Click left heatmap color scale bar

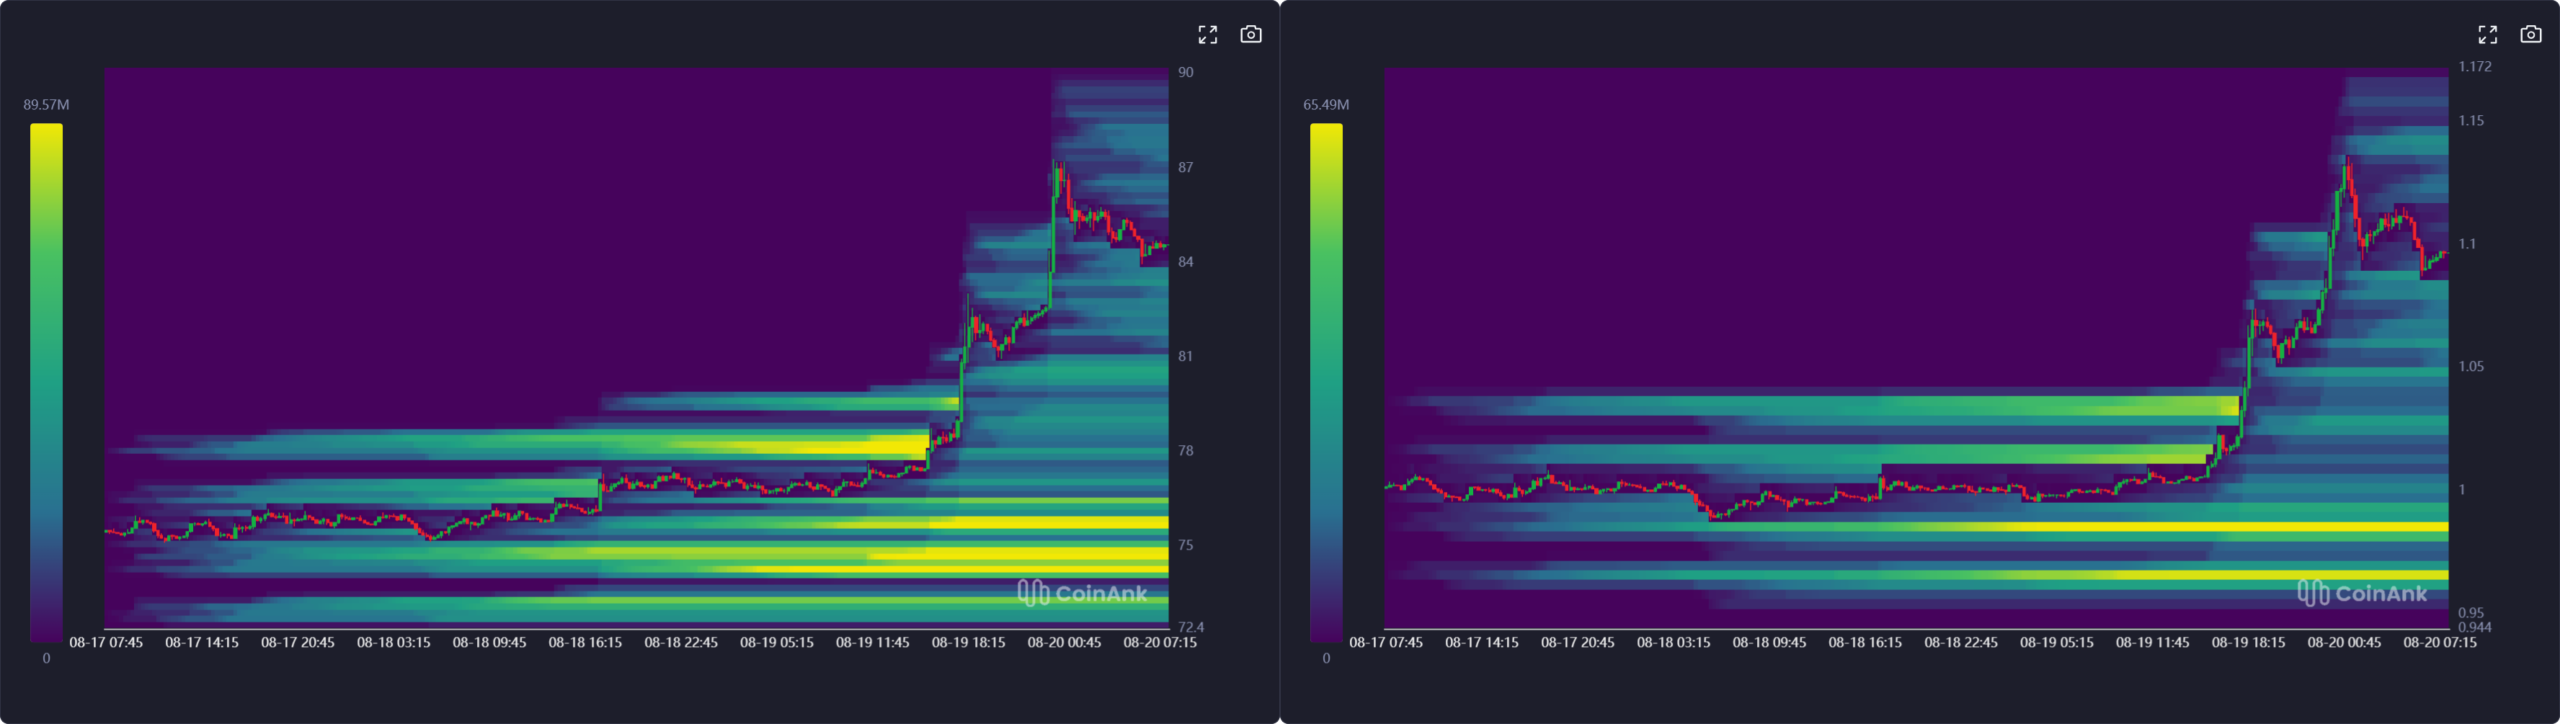coord(46,382)
